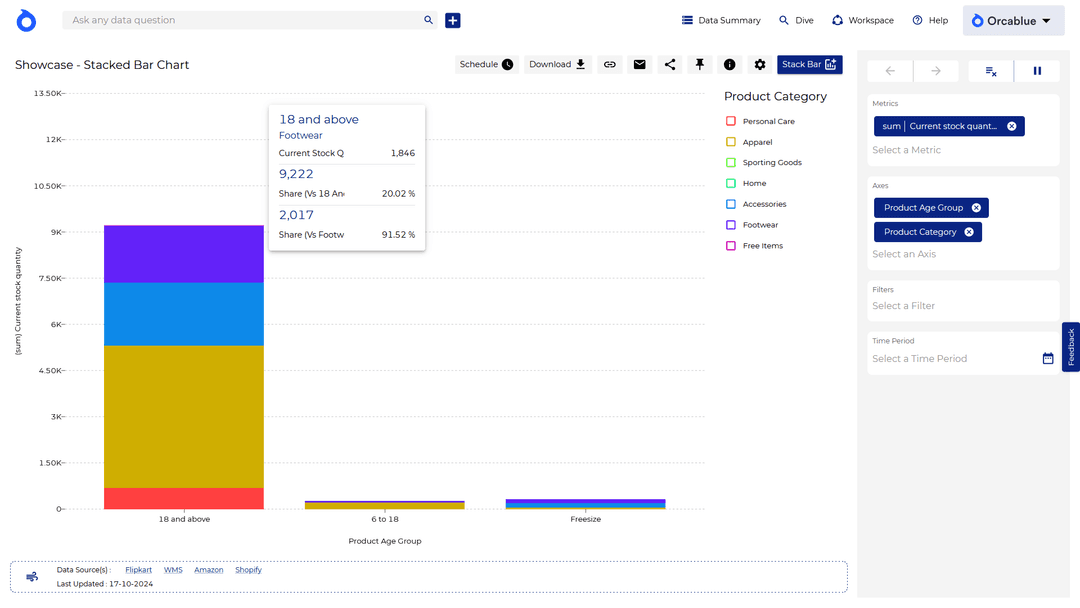Open the share icon
Viewport: 1080px width, 608px height.
click(670, 64)
